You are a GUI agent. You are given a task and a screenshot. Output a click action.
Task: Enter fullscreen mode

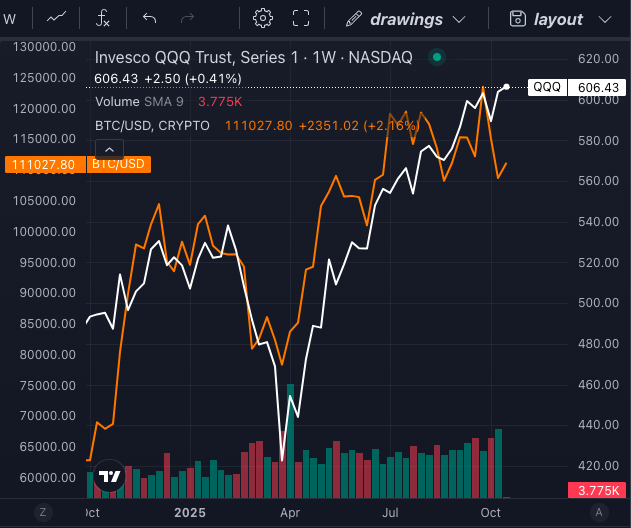click(x=301, y=18)
